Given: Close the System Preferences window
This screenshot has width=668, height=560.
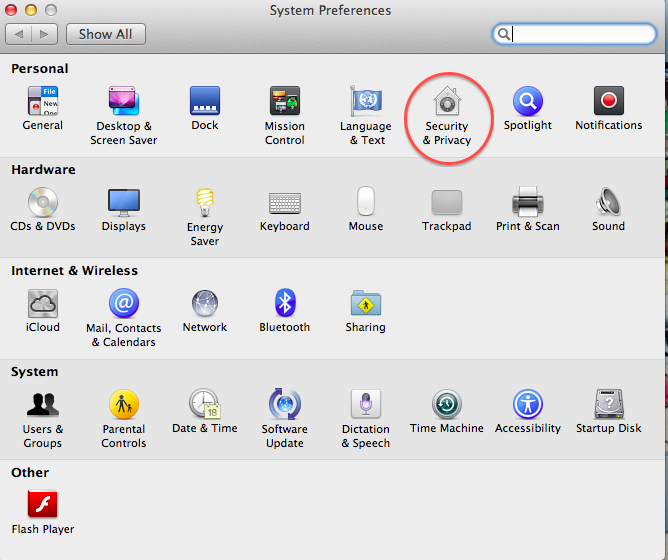Looking at the screenshot, I should (11, 9).
